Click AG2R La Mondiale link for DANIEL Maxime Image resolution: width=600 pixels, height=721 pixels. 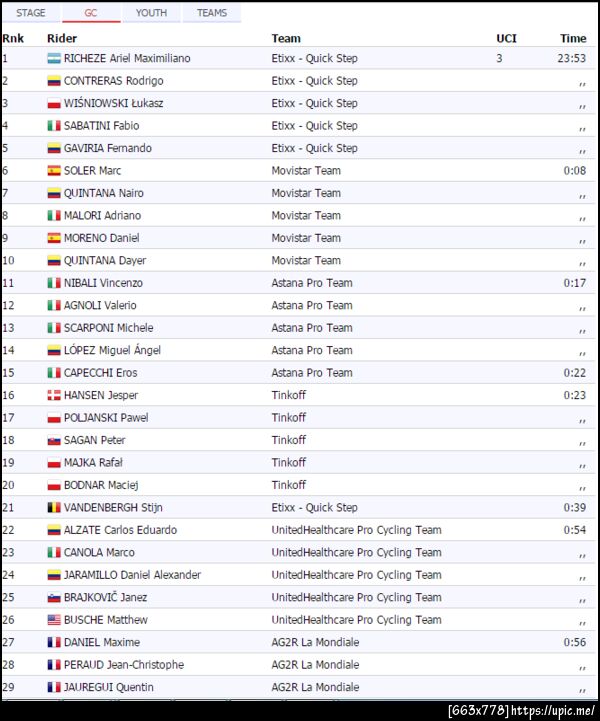coord(315,642)
